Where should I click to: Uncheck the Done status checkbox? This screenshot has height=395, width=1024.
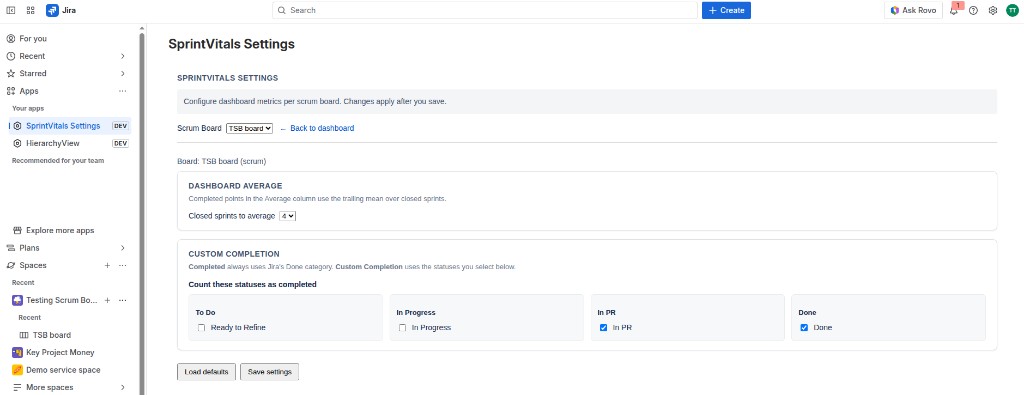805,328
